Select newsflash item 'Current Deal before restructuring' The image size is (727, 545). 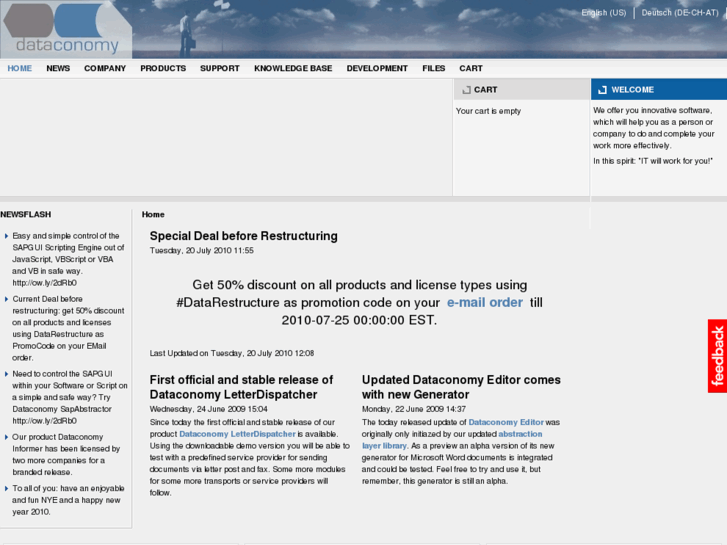pyautogui.click(x=68, y=328)
